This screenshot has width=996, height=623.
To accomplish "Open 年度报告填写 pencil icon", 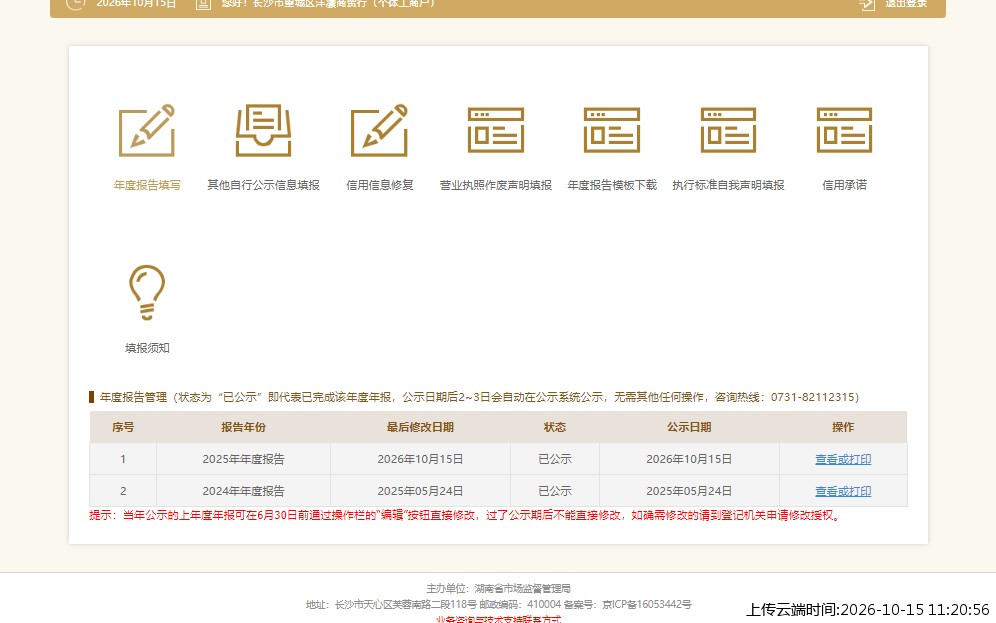I will pyautogui.click(x=147, y=130).
